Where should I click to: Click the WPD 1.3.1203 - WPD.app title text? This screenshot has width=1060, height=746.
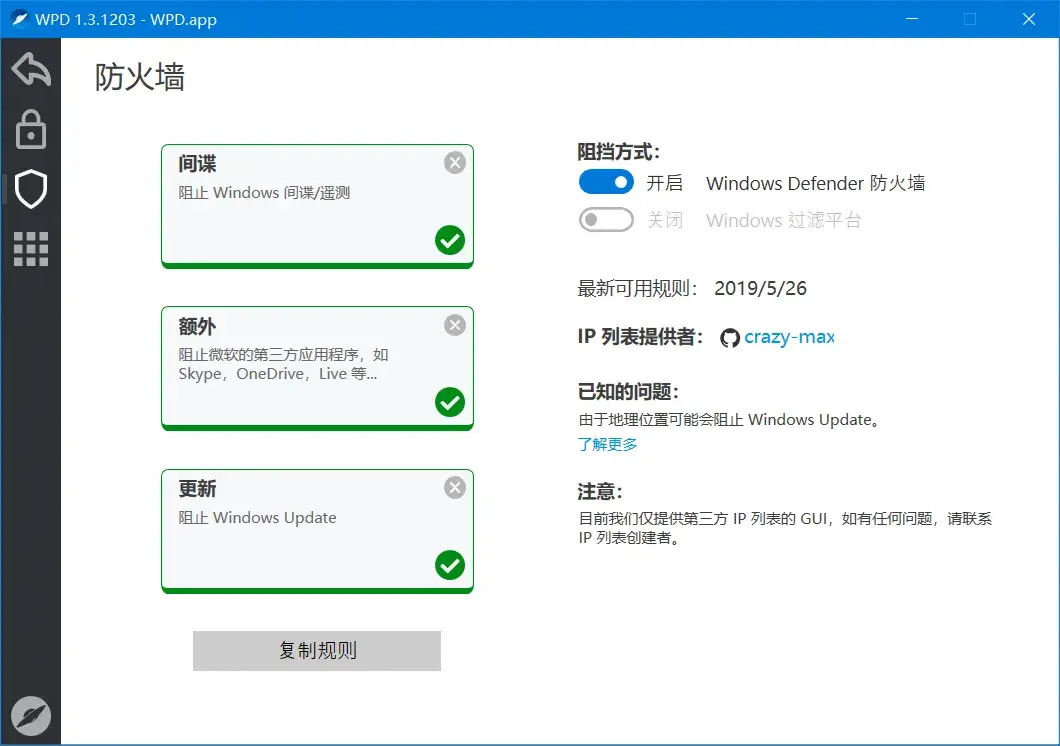(x=126, y=20)
